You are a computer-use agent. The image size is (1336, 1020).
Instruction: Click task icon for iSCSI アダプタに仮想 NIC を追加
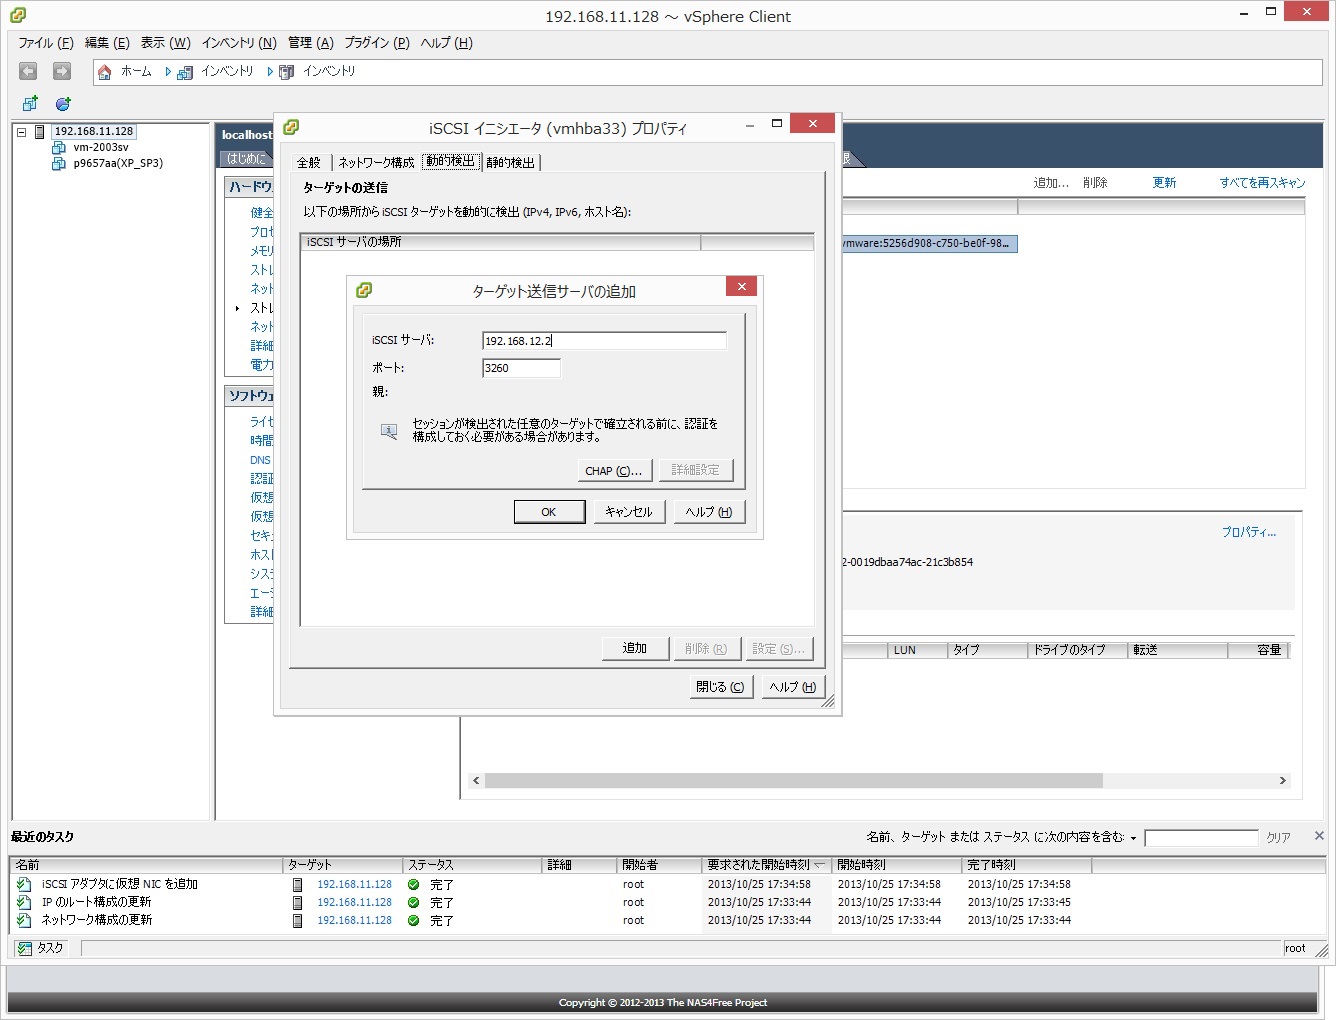[x=24, y=885]
